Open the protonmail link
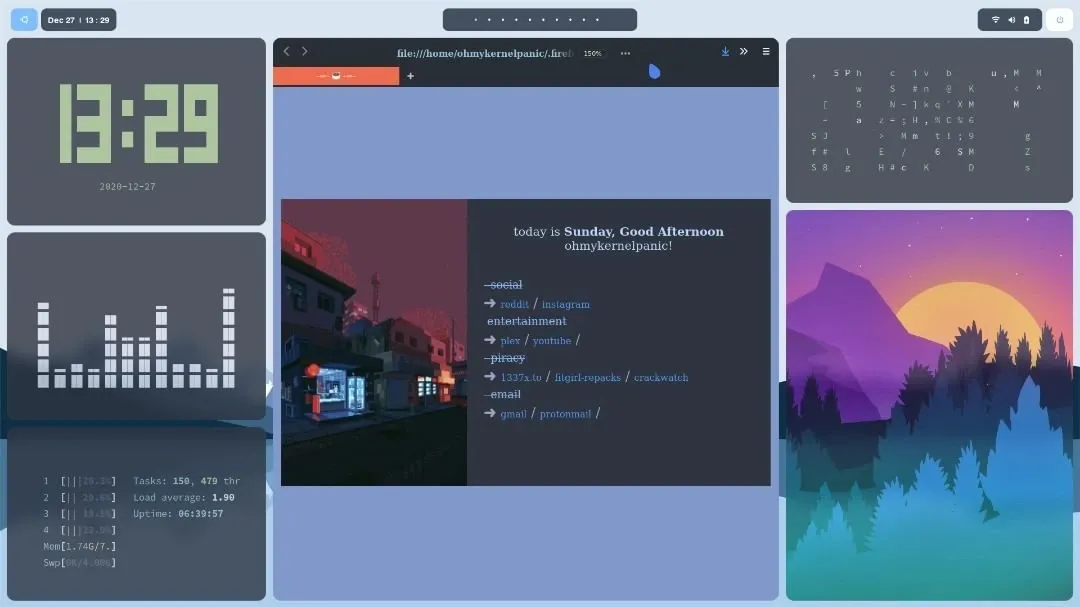The height and width of the screenshot is (607, 1080). 565,414
